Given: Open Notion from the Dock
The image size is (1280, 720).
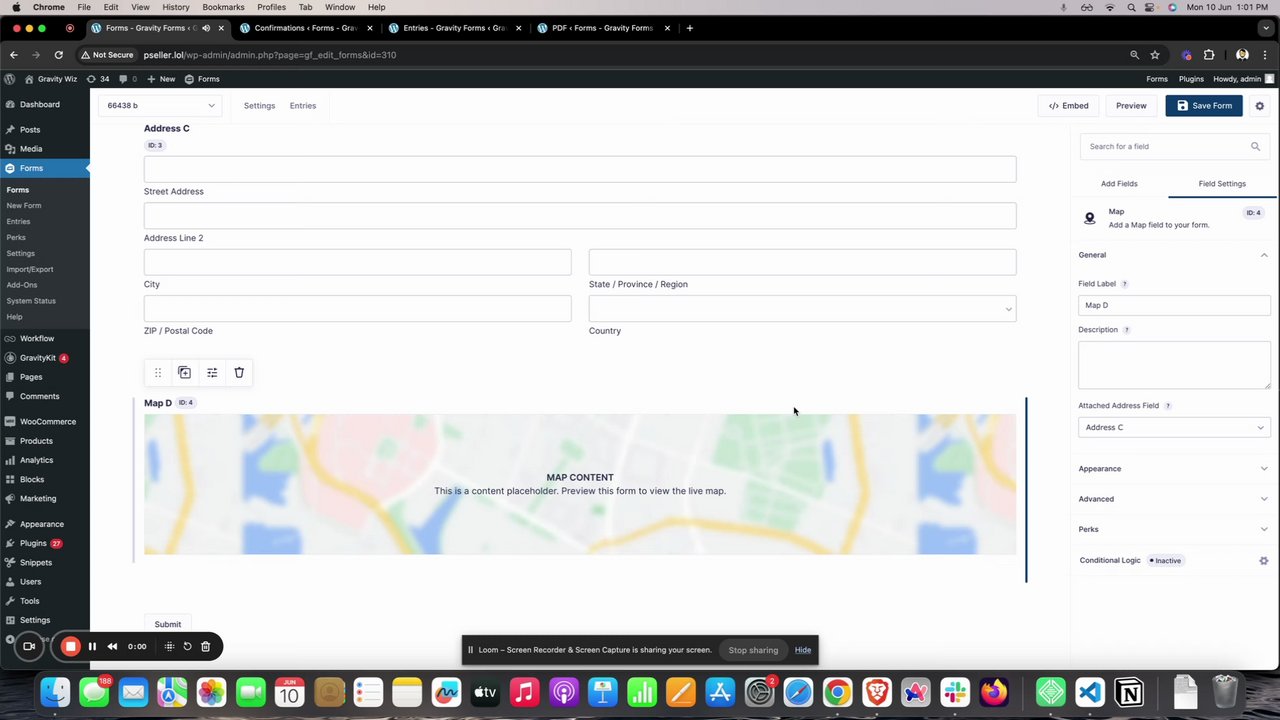Looking at the screenshot, I should [x=1129, y=692].
